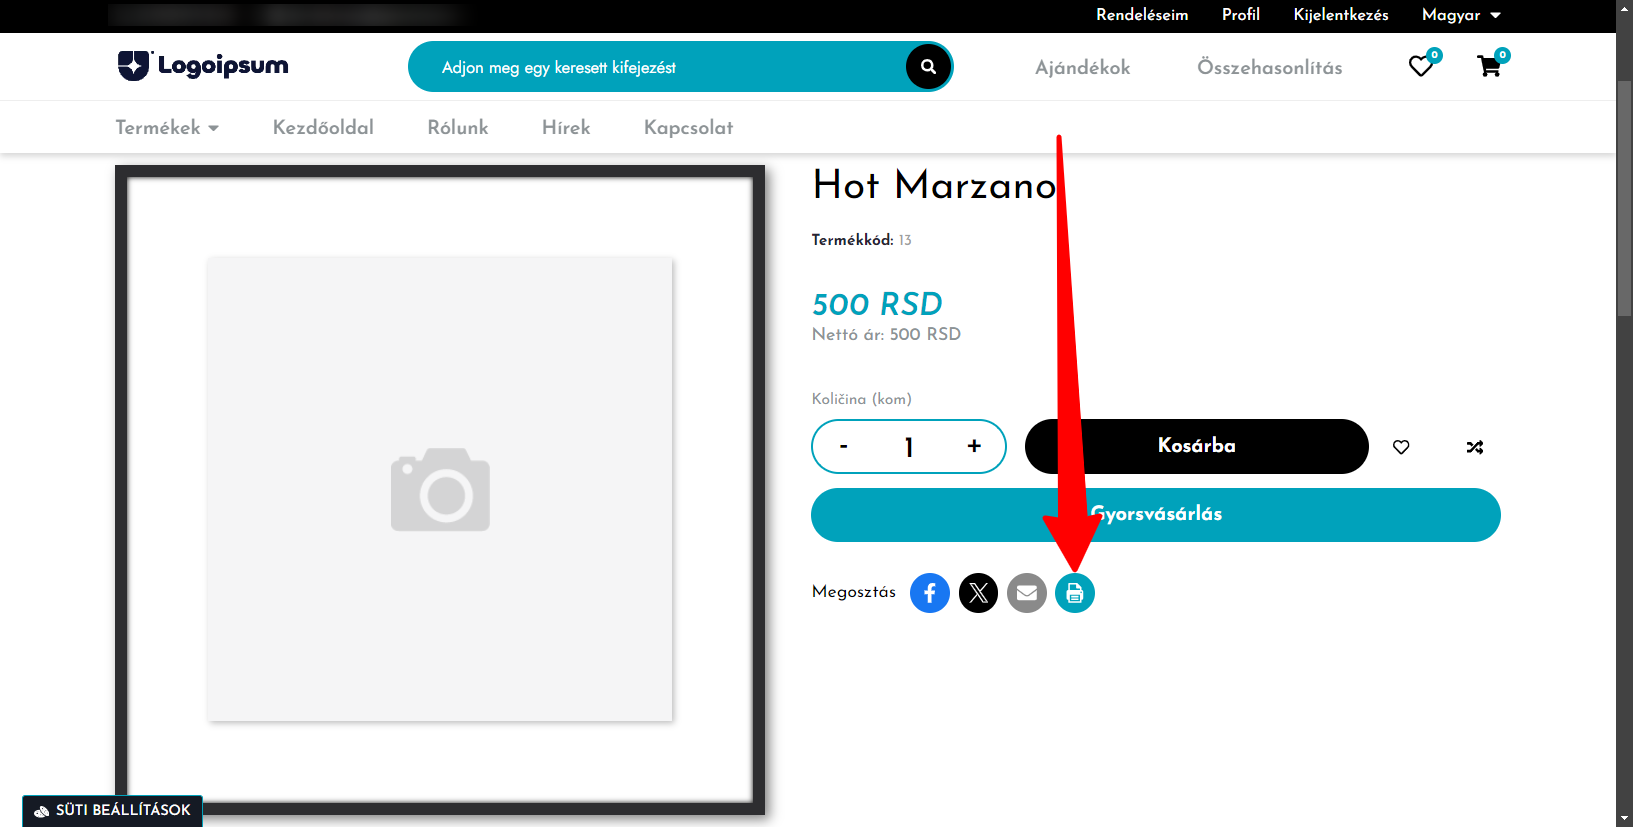Print page with printer icon
The width and height of the screenshot is (1633, 827).
point(1075,593)
